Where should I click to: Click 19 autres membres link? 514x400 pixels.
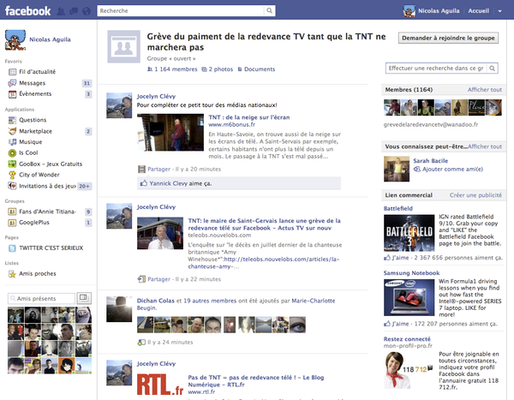210,301
